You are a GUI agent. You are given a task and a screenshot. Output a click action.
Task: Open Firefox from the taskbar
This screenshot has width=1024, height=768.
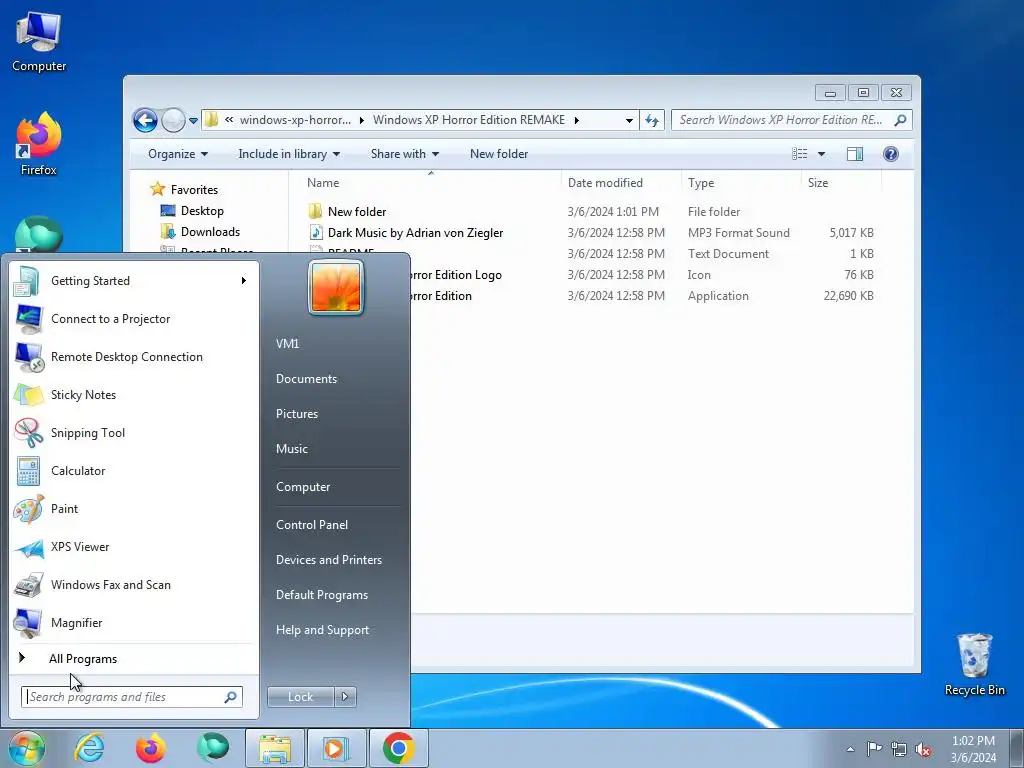[x=151, y=748]
